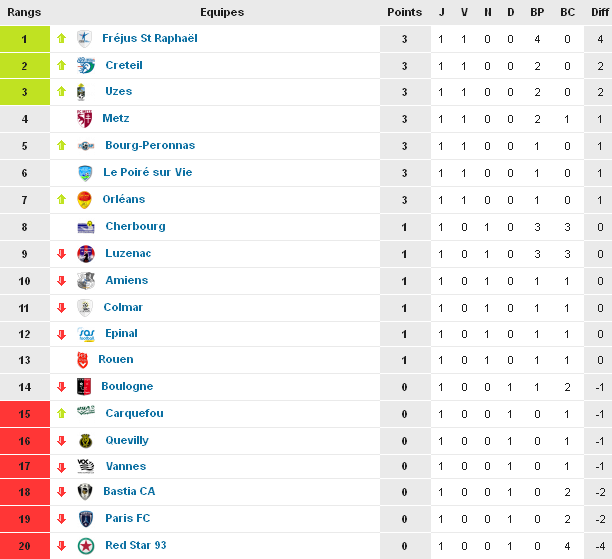This screenshot has height=559, width=612.
Task: Open the Cherbourg team page link
Action: 135,226
